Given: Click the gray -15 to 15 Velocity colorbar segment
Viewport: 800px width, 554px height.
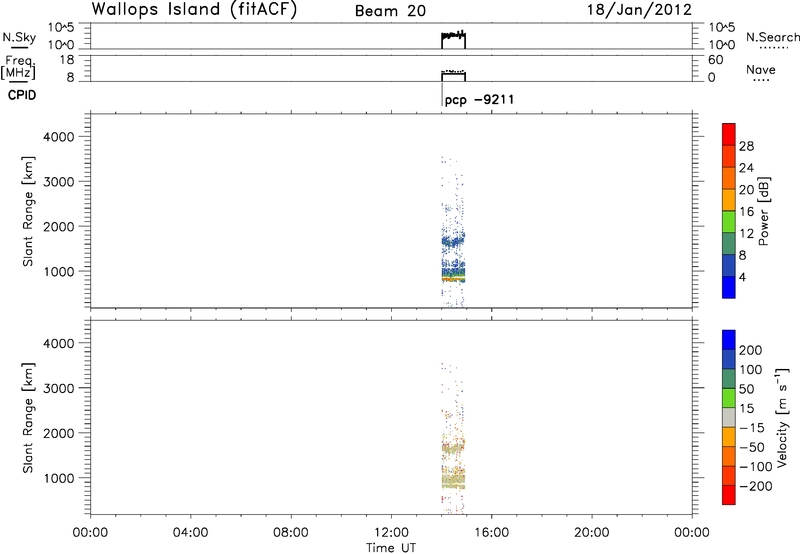Looking at the screenshot, I should coord(729,418).
